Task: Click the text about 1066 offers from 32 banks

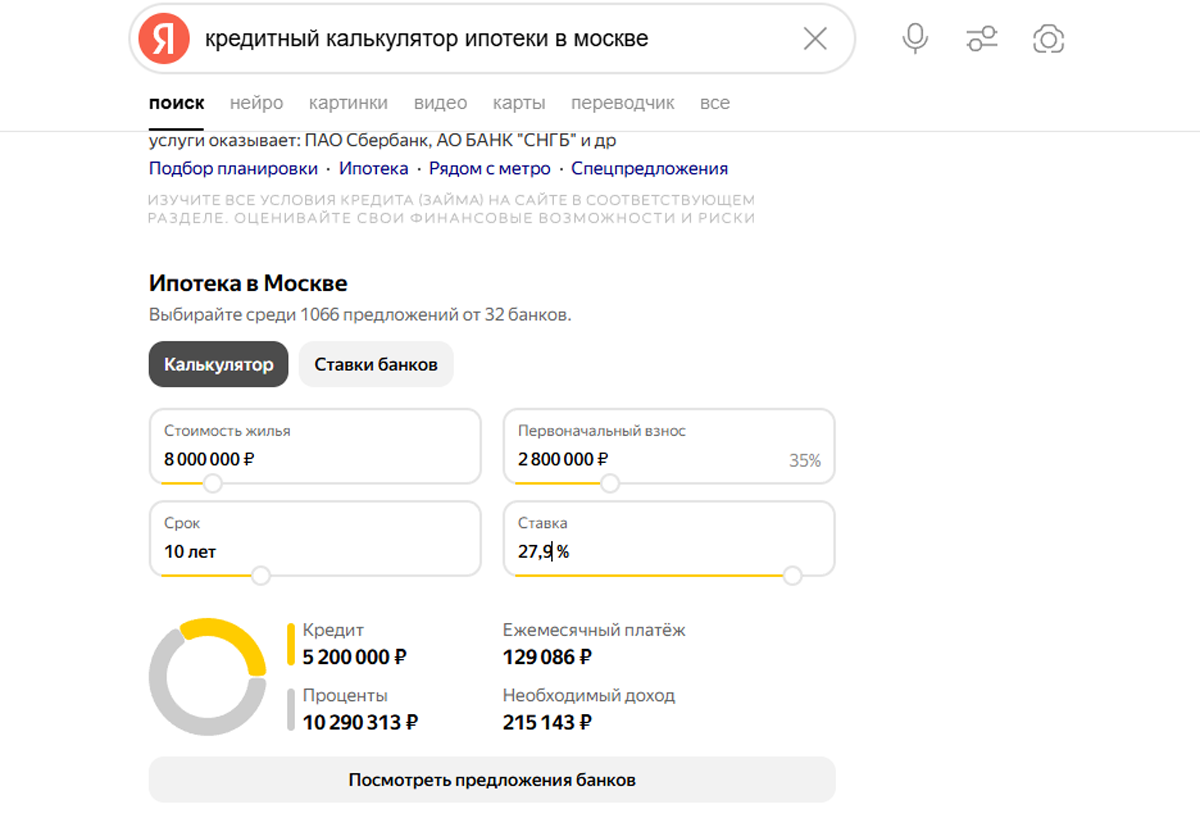Action: click(360, 315)
